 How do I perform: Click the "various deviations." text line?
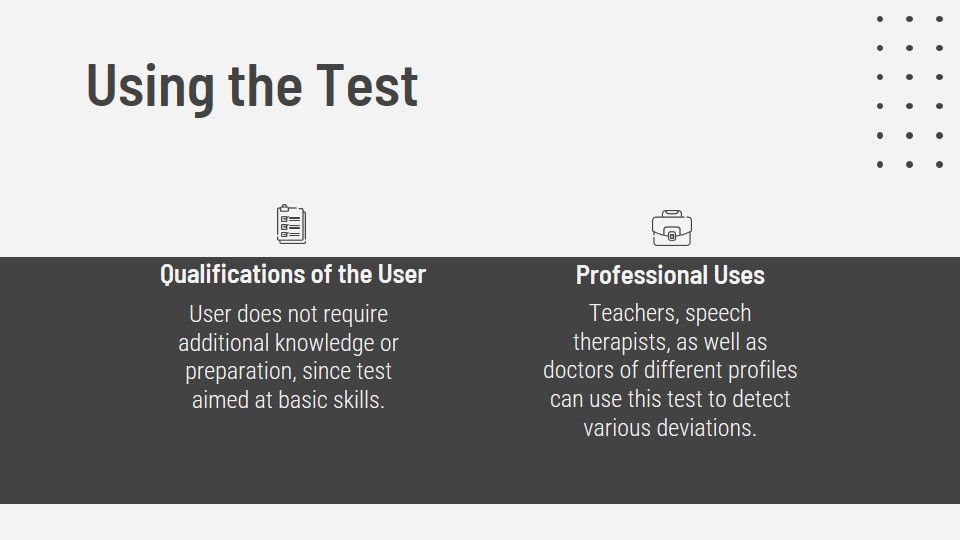point(670,428)
